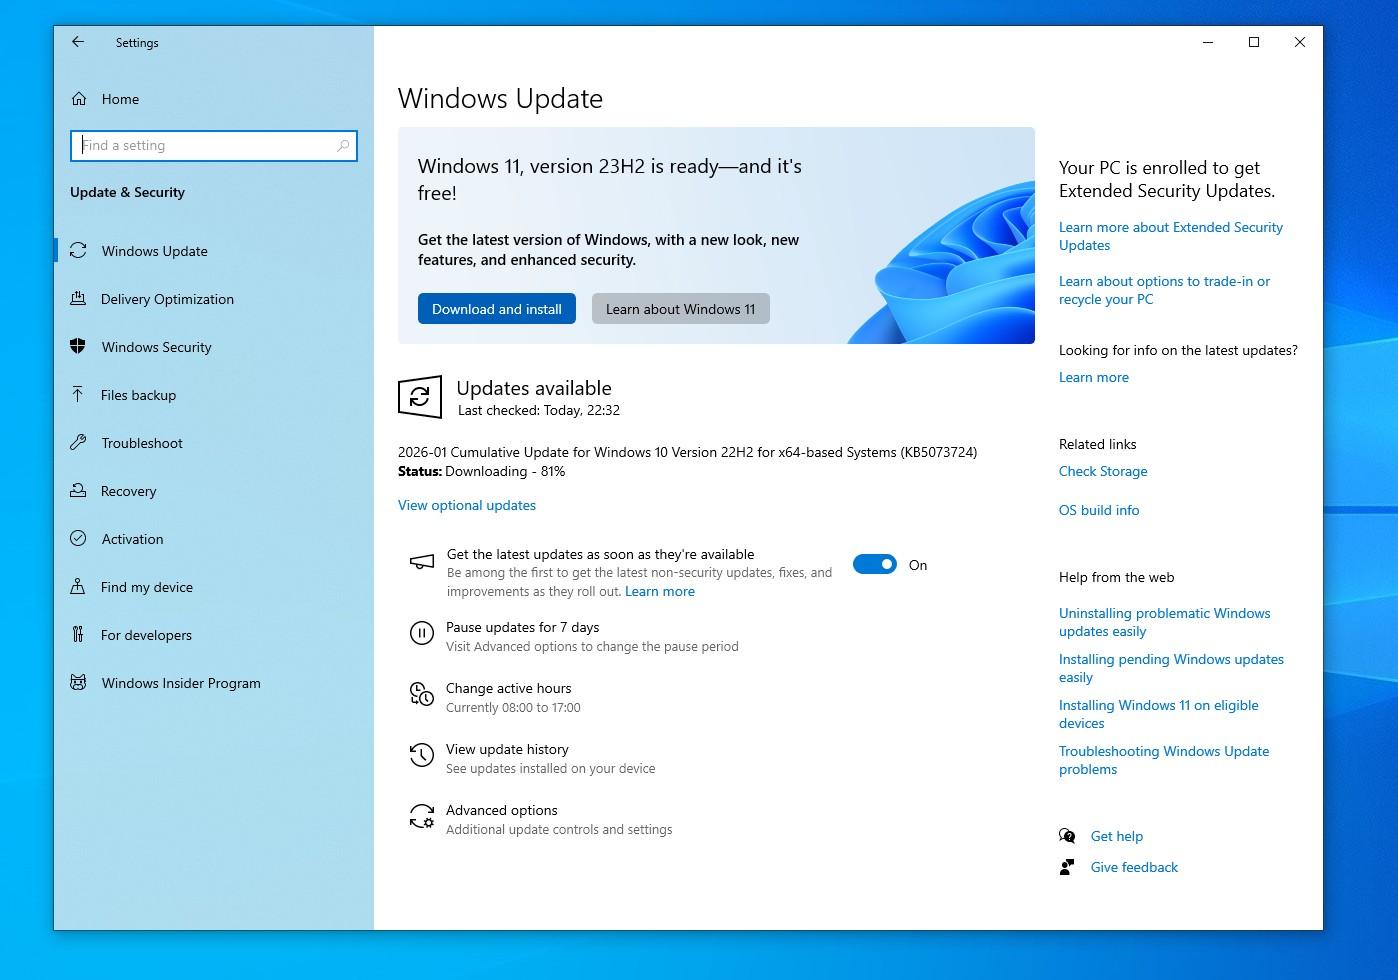
Task: Open the View optional updates link
Action: point(467,505)
